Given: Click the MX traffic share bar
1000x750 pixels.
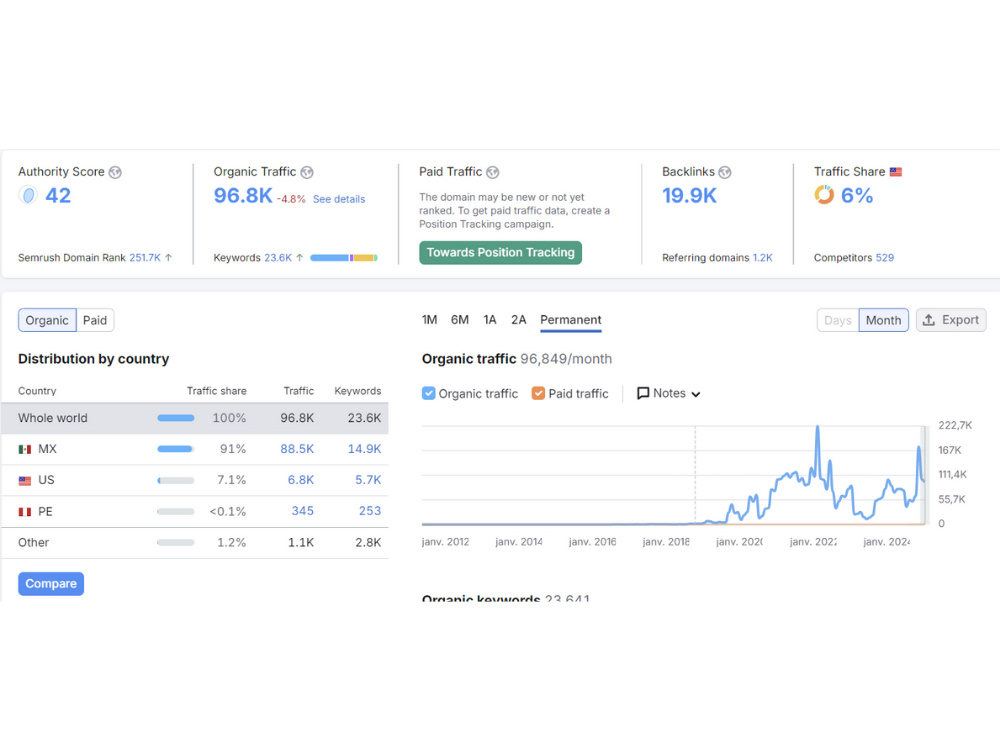Looking at the screenshot, I should (x=176, y=449).
